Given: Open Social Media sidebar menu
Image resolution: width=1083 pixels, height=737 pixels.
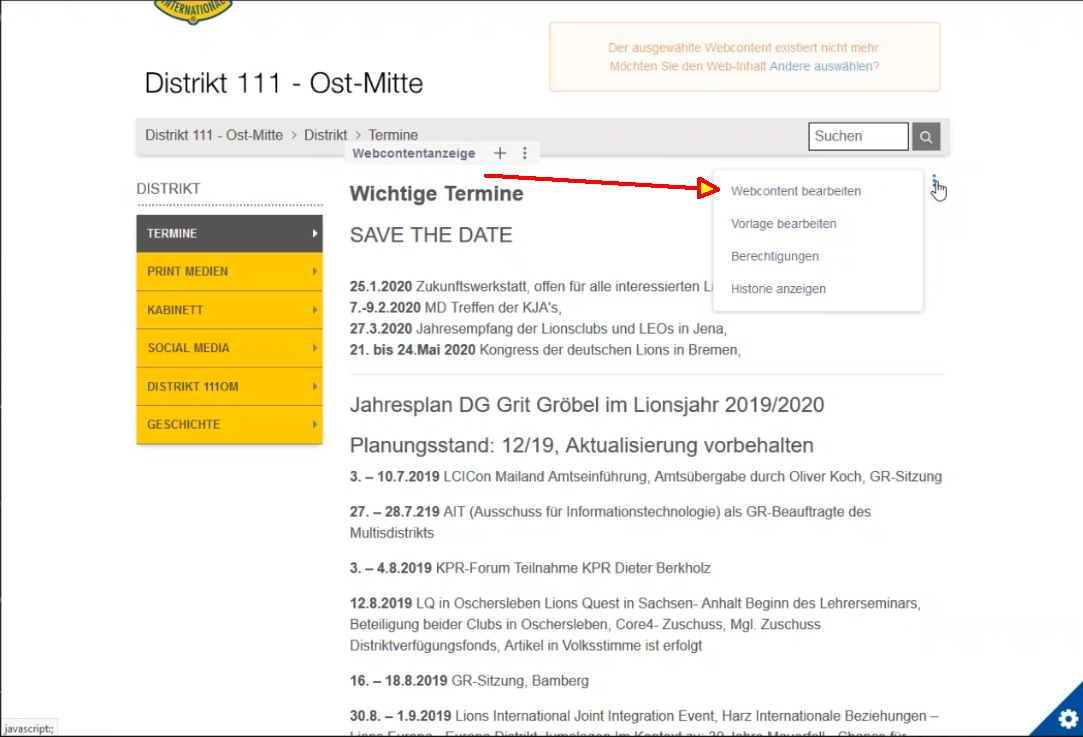Looking at the screenshot, I should coord(229,348).
